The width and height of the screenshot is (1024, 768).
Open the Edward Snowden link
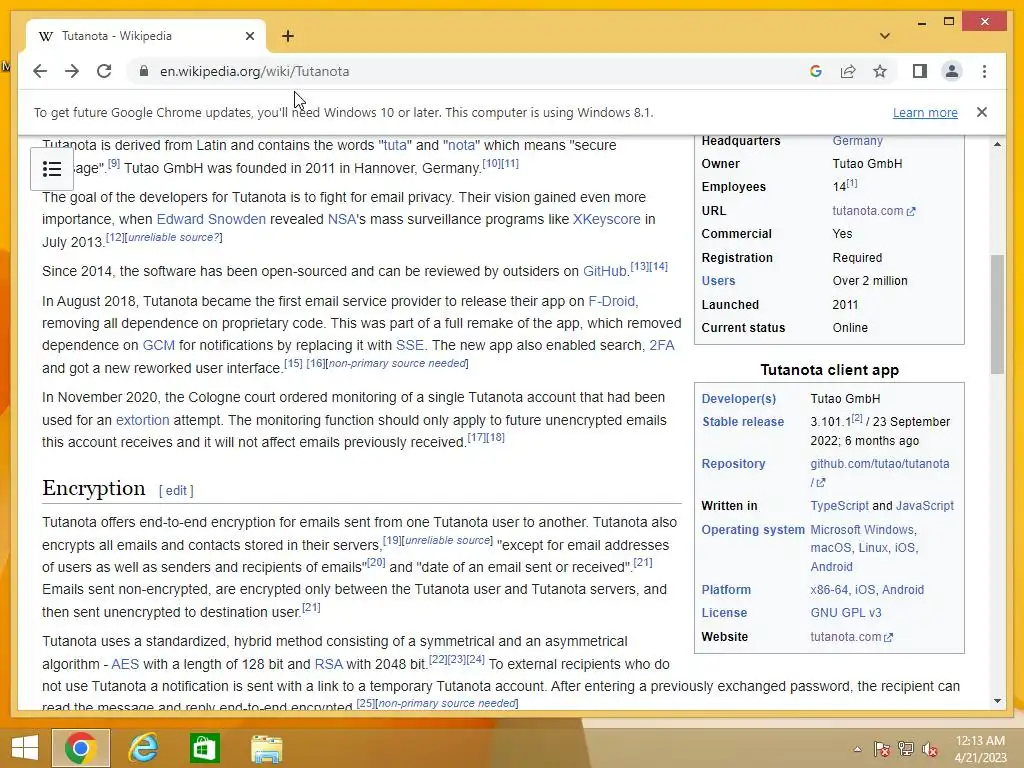(x=211, y=219)
